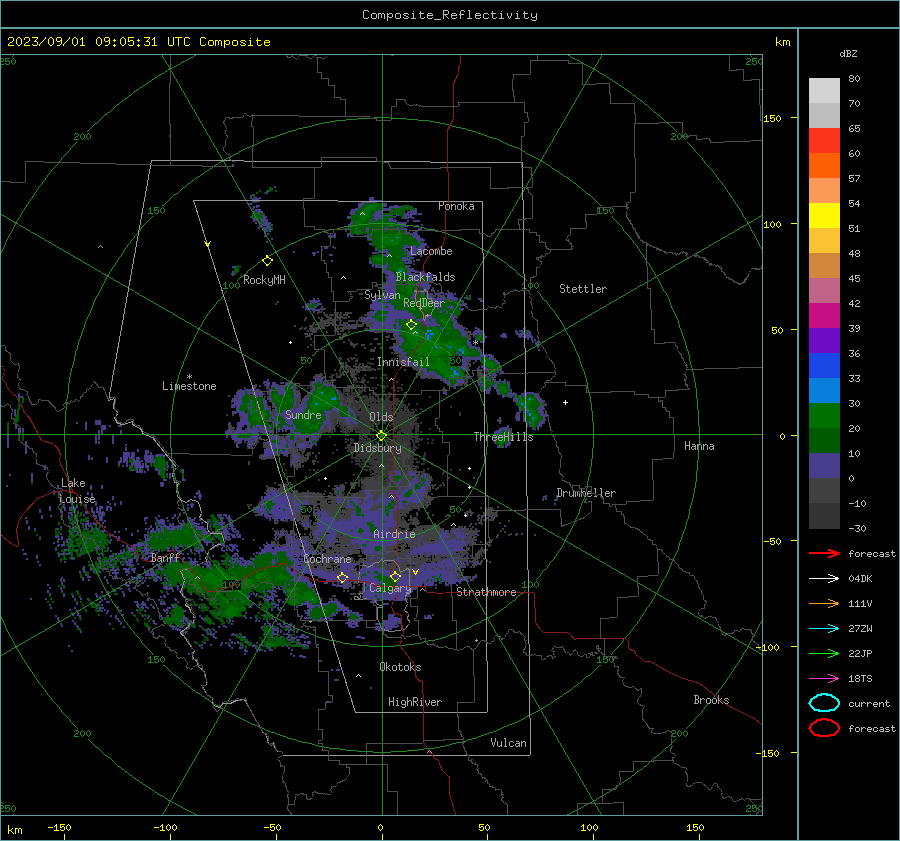
Task: Pick the bright green 30 dBZ swatch
Action: point(824,415)
